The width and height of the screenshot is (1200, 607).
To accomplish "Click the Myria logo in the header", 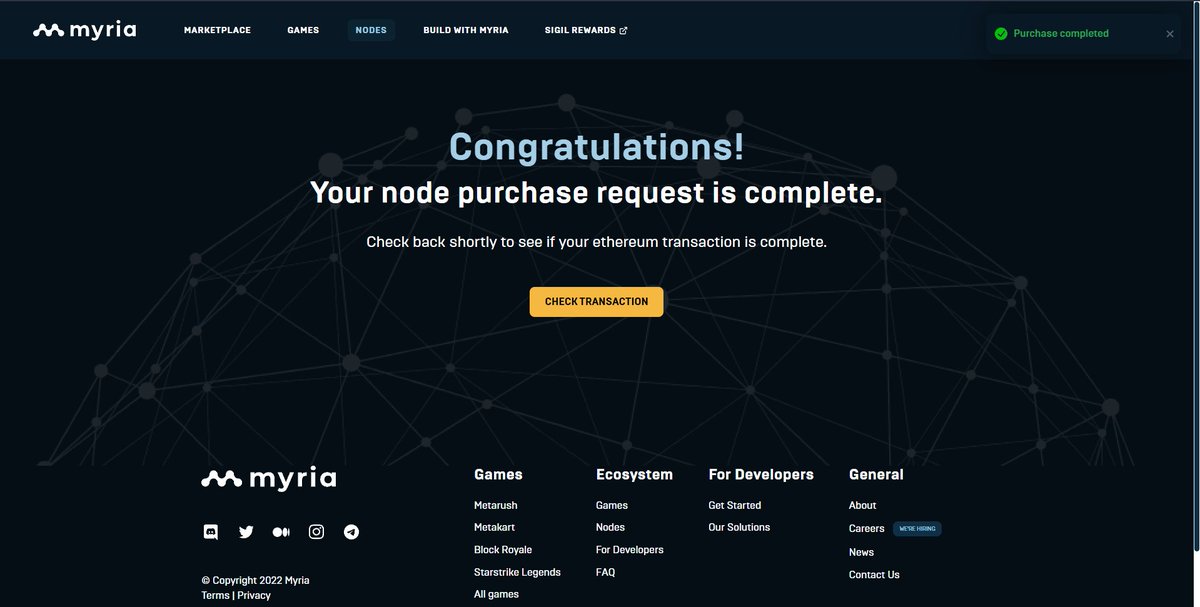I will [x=84, y=30].
